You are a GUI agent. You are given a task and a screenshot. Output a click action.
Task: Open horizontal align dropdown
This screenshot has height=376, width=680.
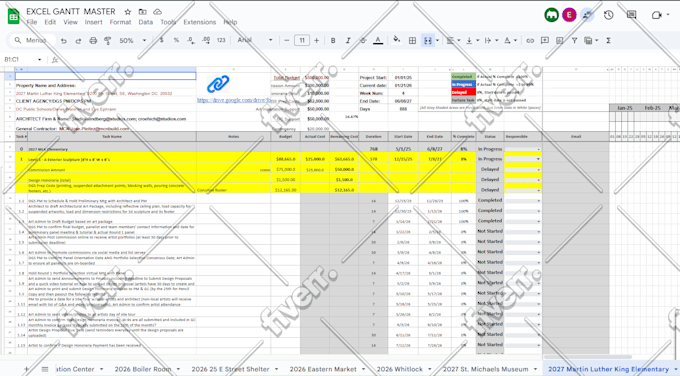[453, 40]
